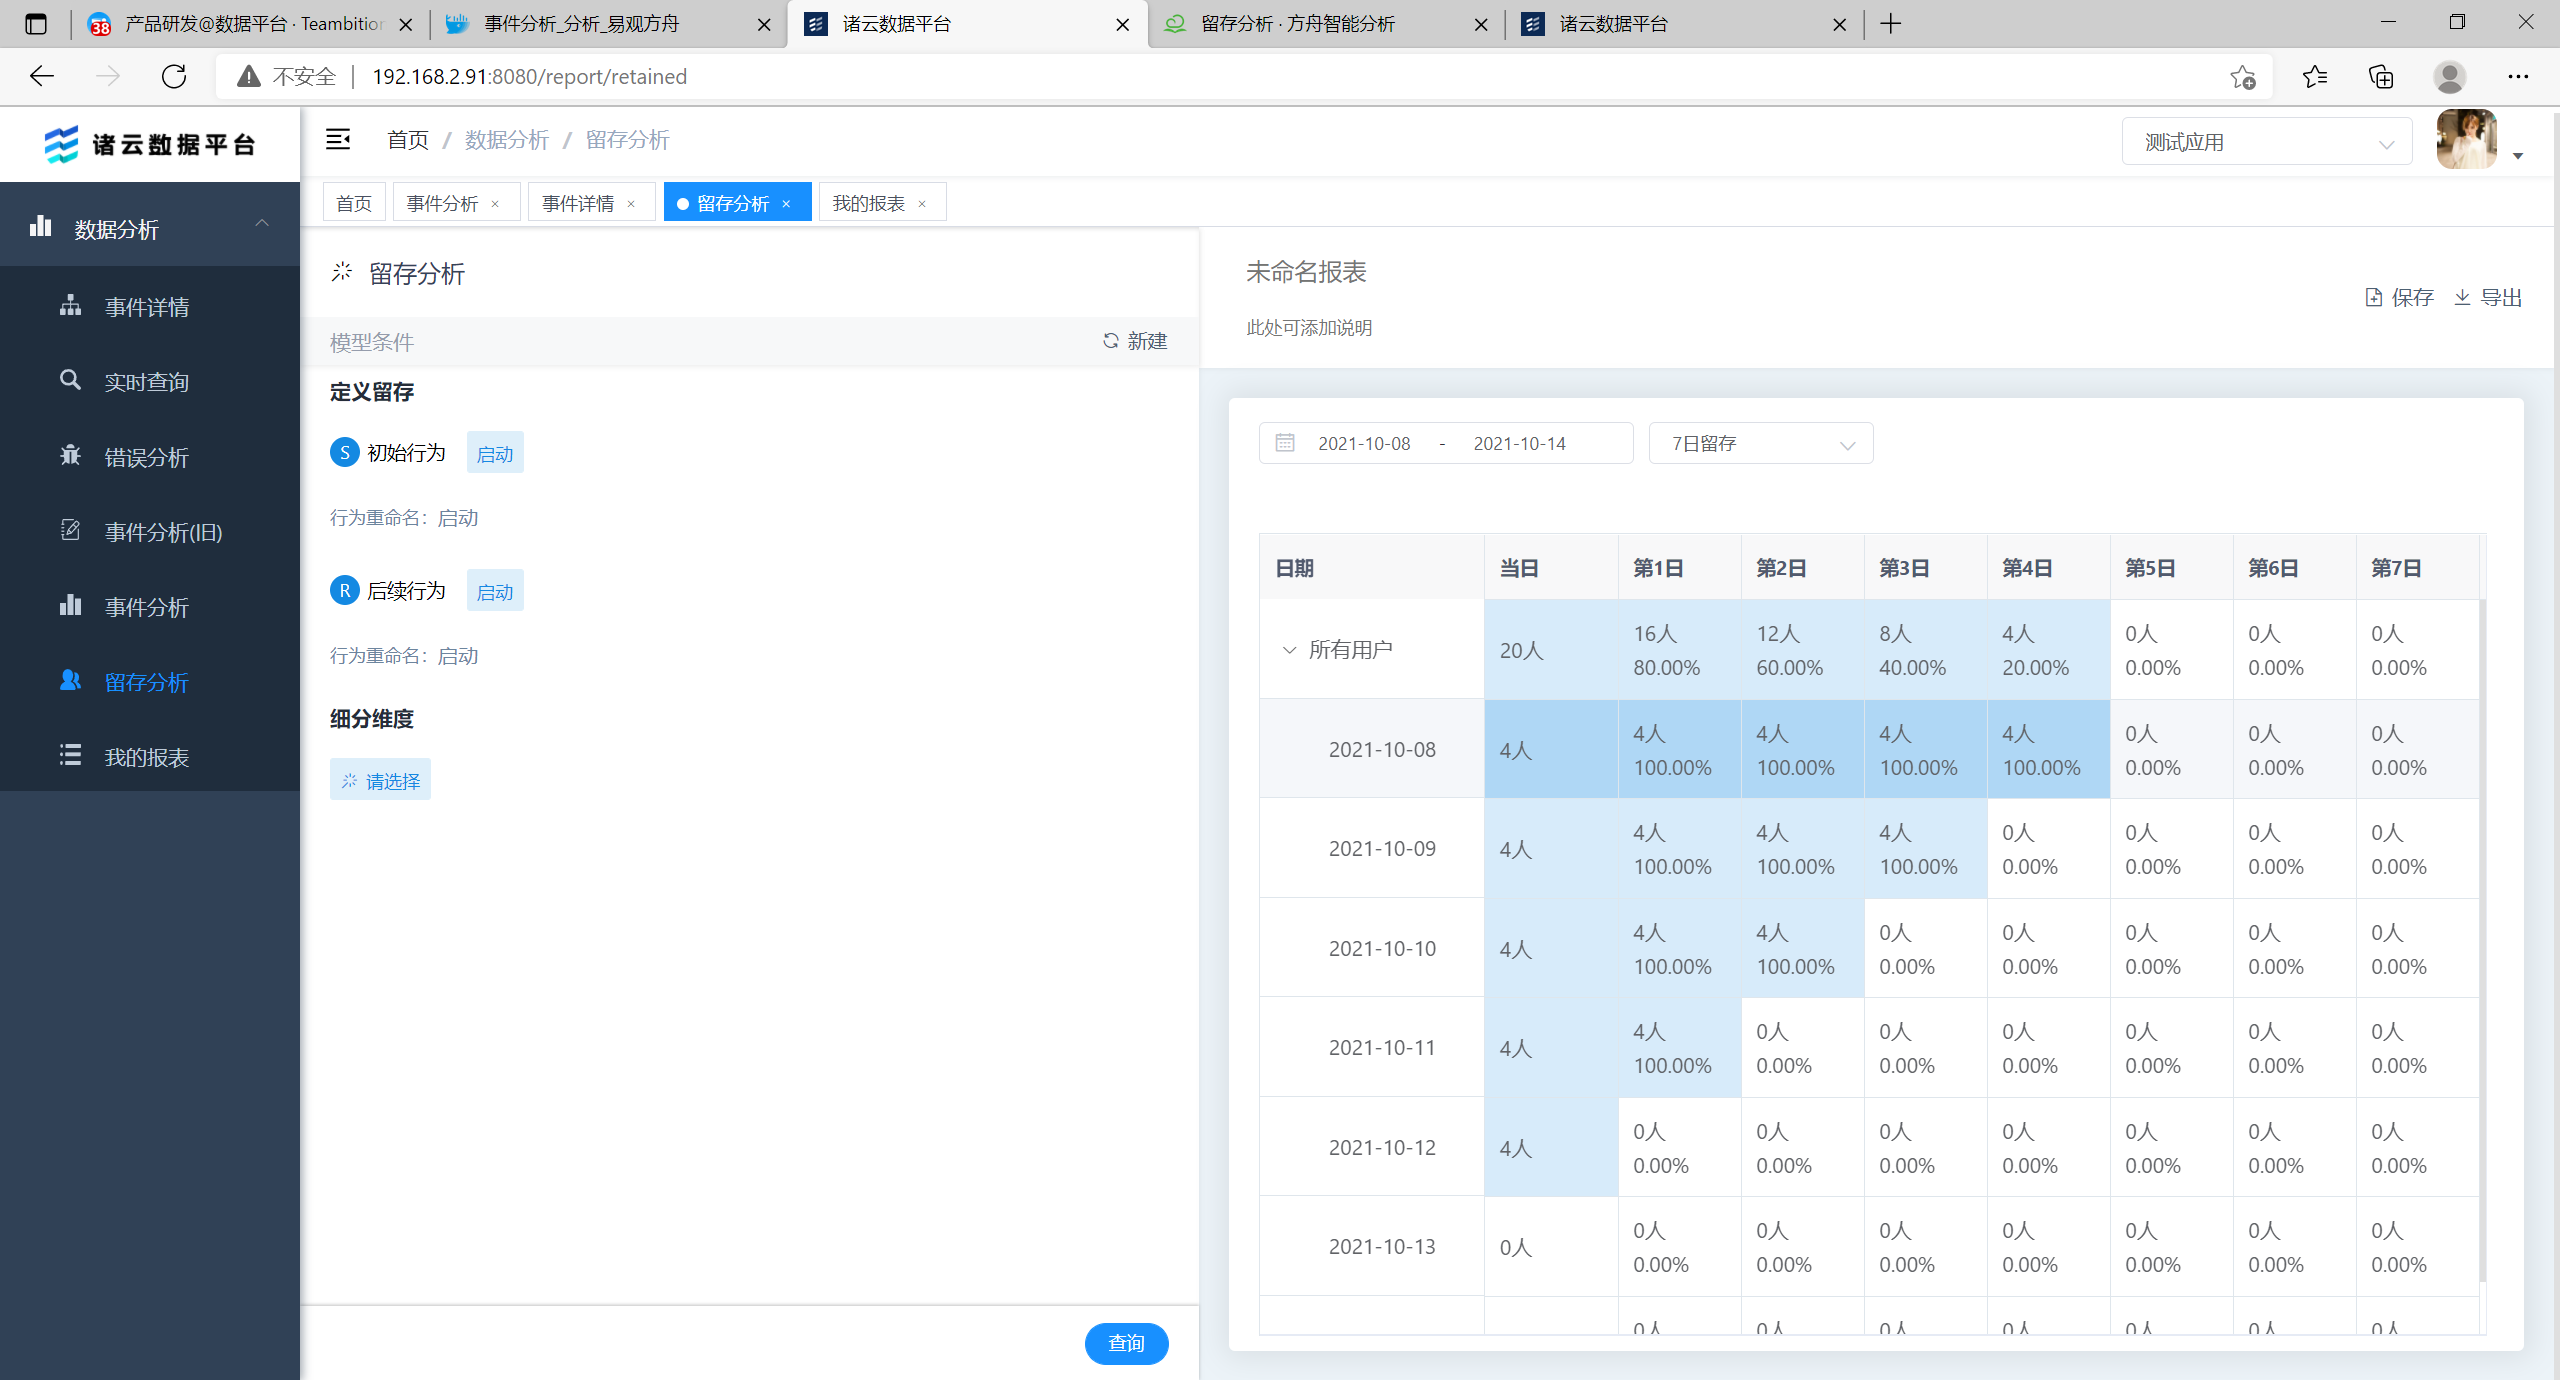Click the 查询 query button
Screen dimensions: 2560x1380
pyautogui.click(x=1126, y=1343)
